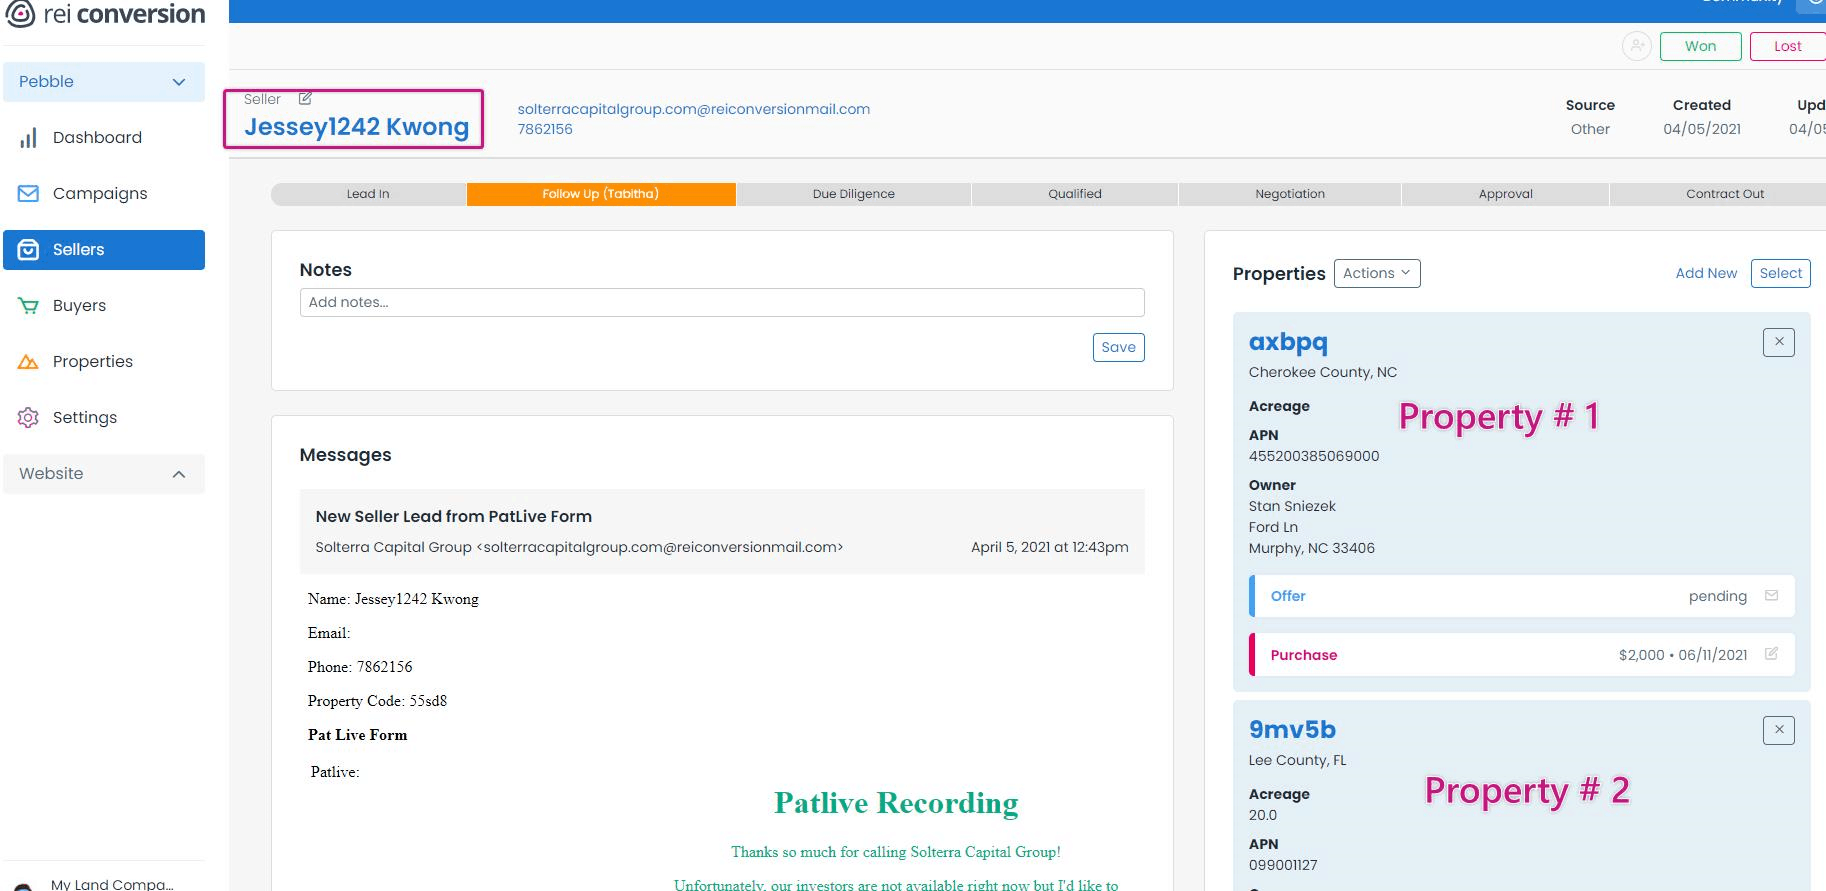
Task: Click the rei conversion logo icon
Action: (20, 14)
